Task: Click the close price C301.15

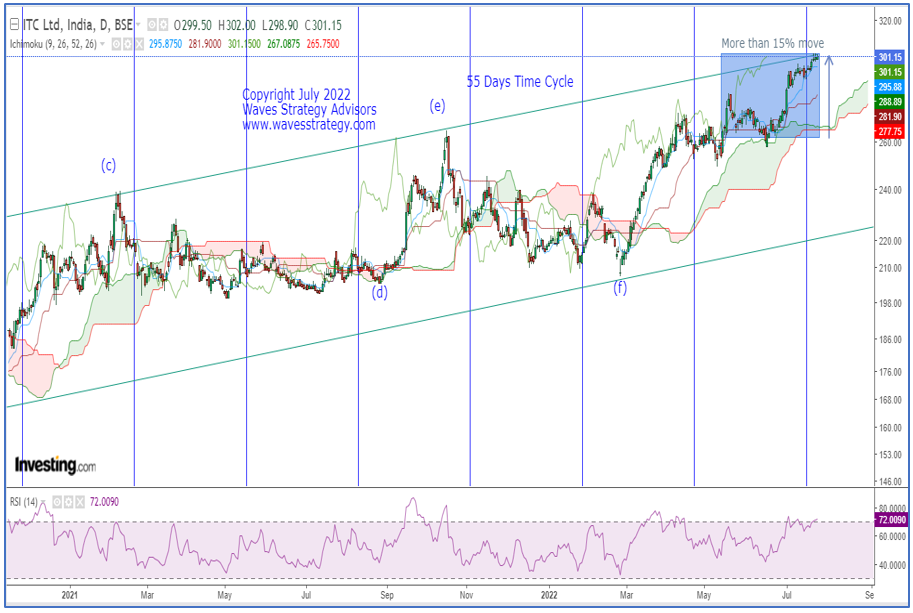Action: tap(323, 25)
